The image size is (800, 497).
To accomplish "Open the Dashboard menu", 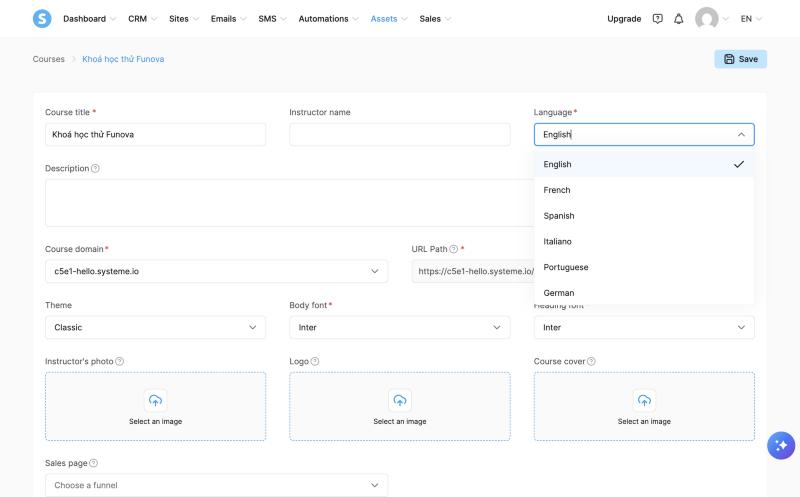I will pyautogui.click(x=90, y=19).
